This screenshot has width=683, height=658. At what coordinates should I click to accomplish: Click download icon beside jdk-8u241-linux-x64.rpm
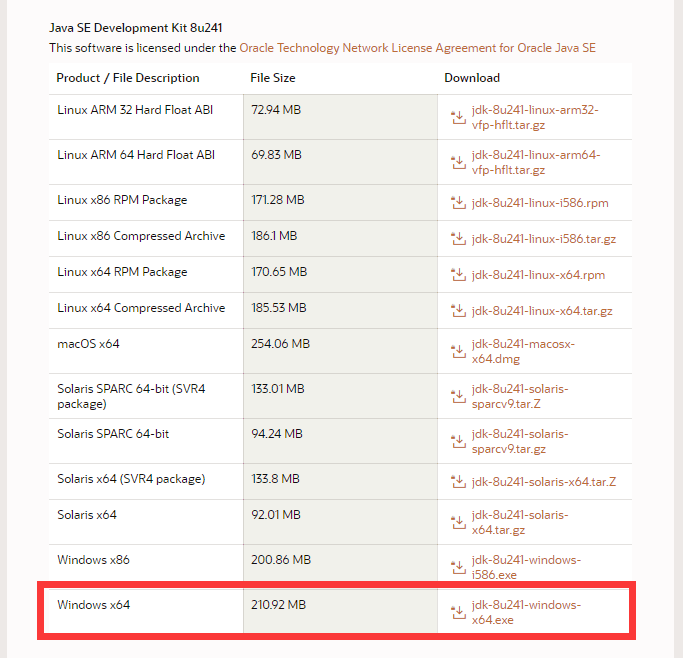[x=458, y=275]
